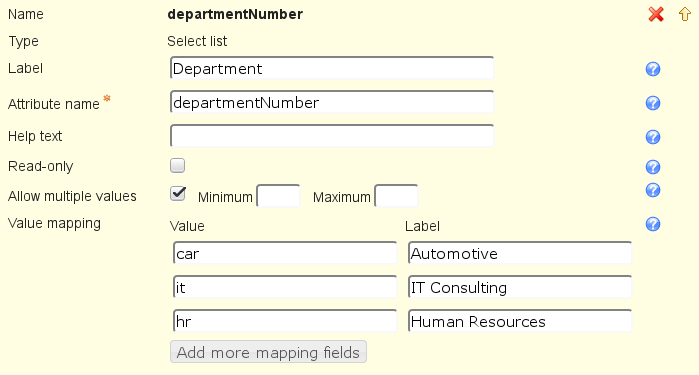Edit the Automotive label field
This screenshot has height=375, width=699.
520,253
